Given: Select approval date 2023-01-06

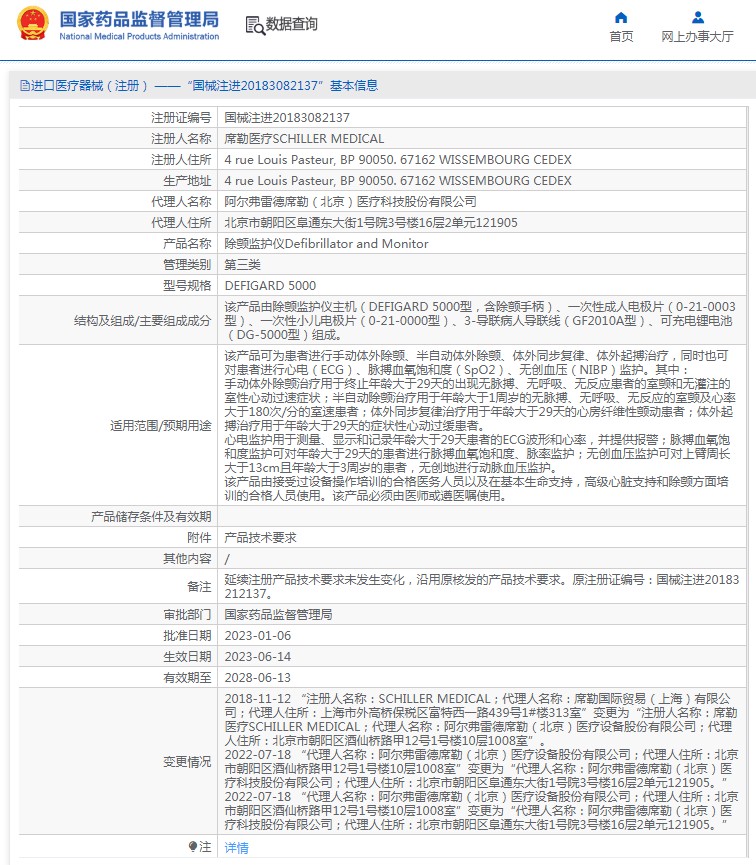Looking at the screenshot, I should click(x=258, y=636).
